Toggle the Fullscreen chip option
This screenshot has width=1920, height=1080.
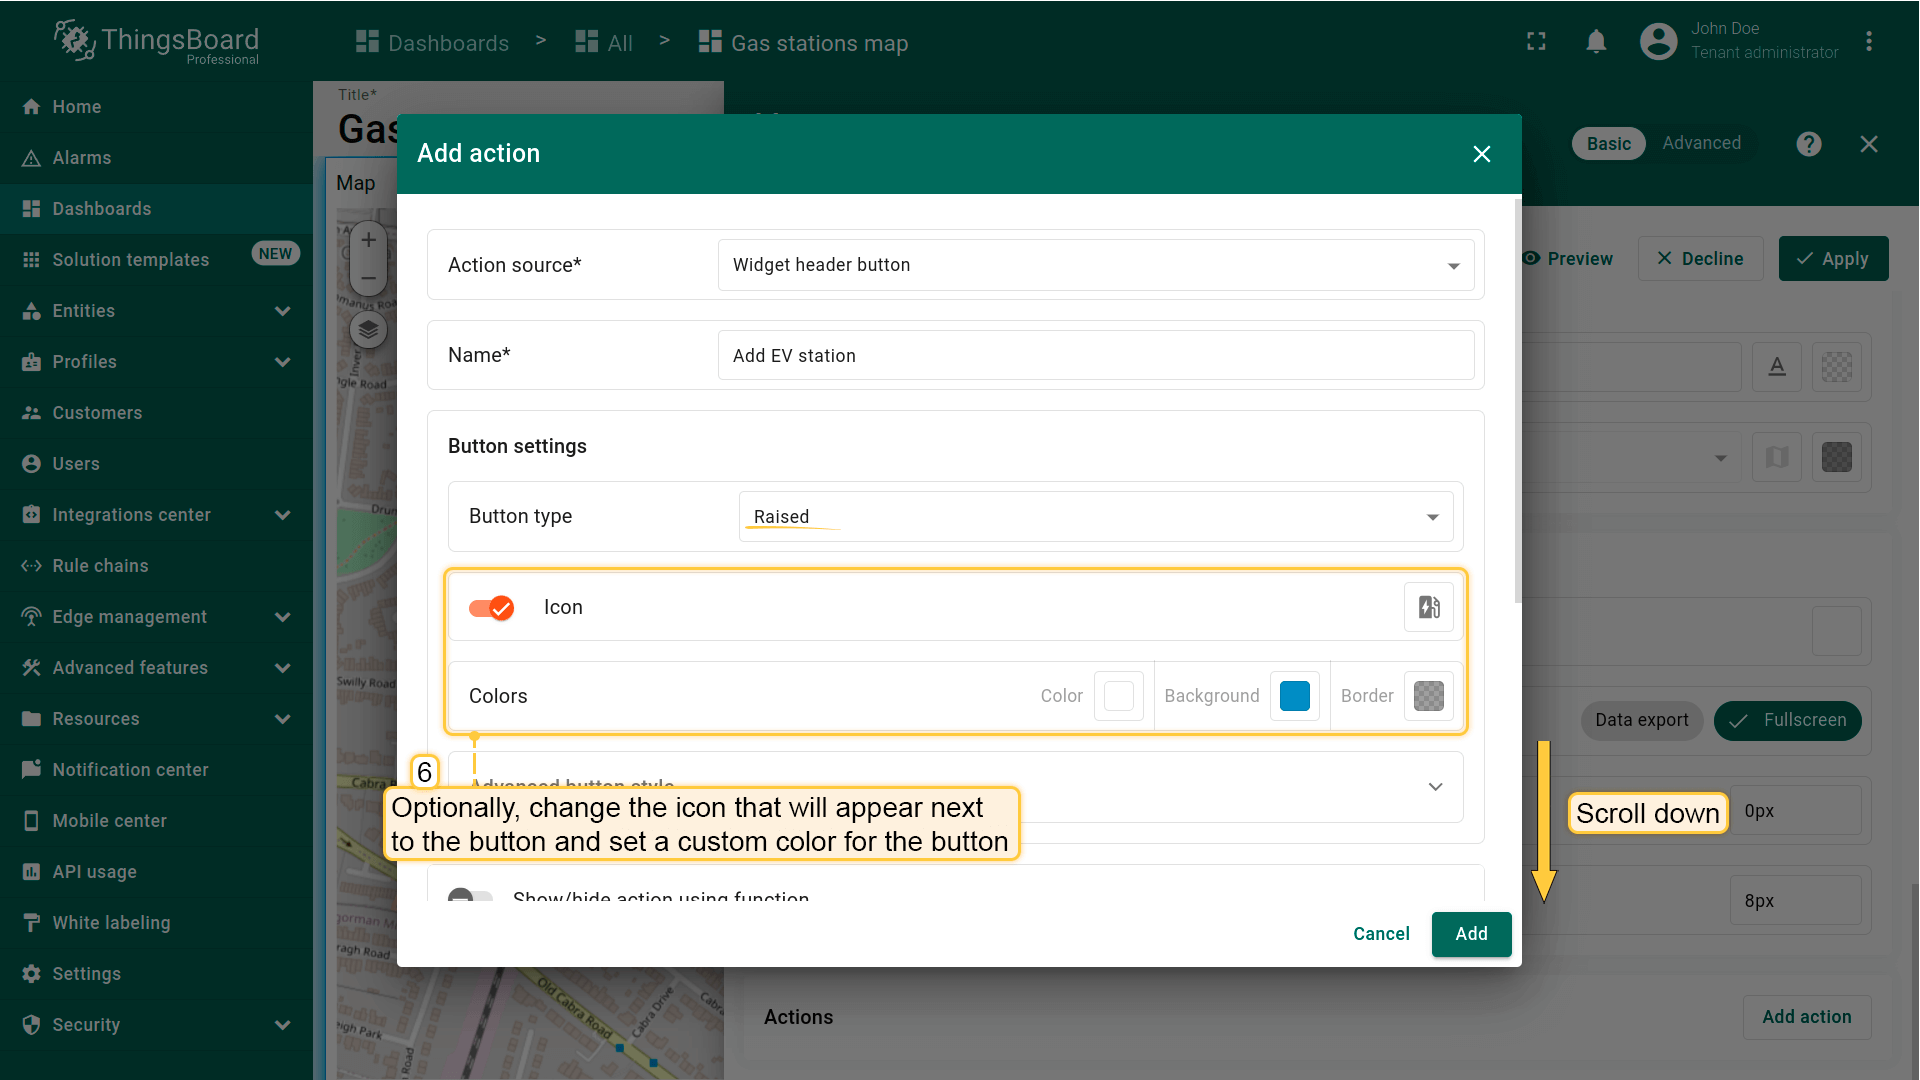pos(1787,720)
